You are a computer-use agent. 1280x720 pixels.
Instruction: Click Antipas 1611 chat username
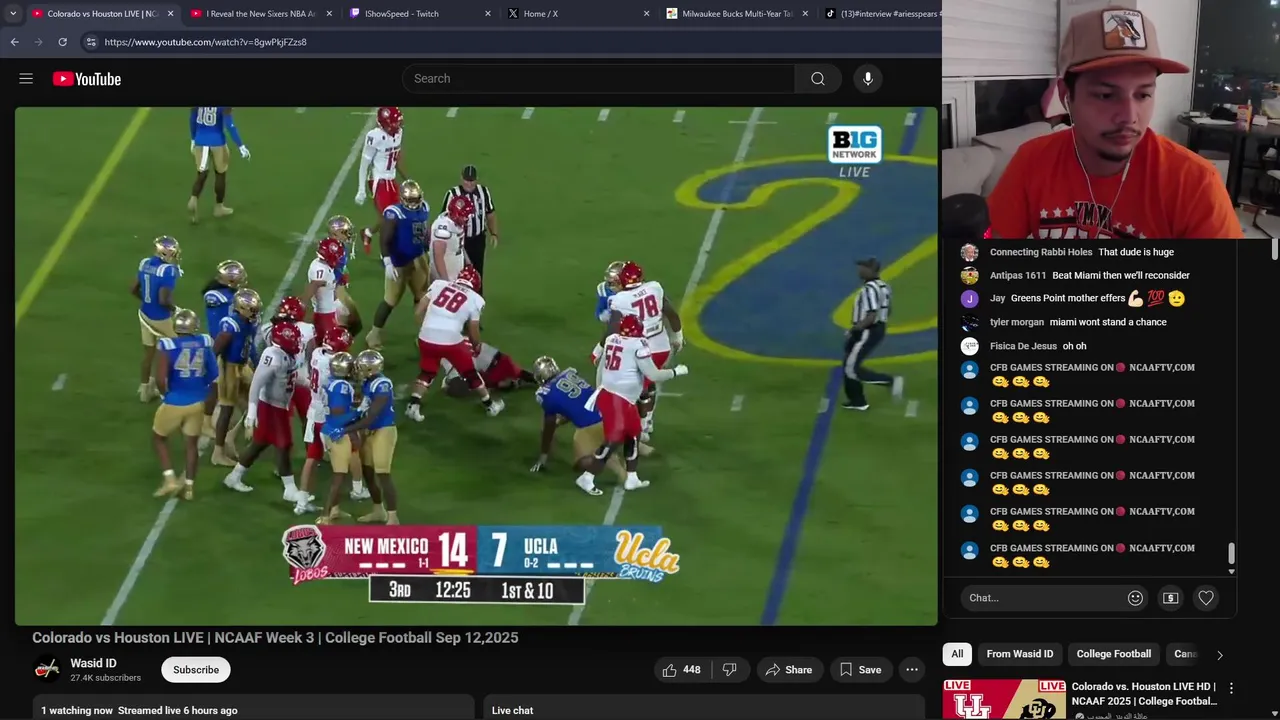point(1018,276)
